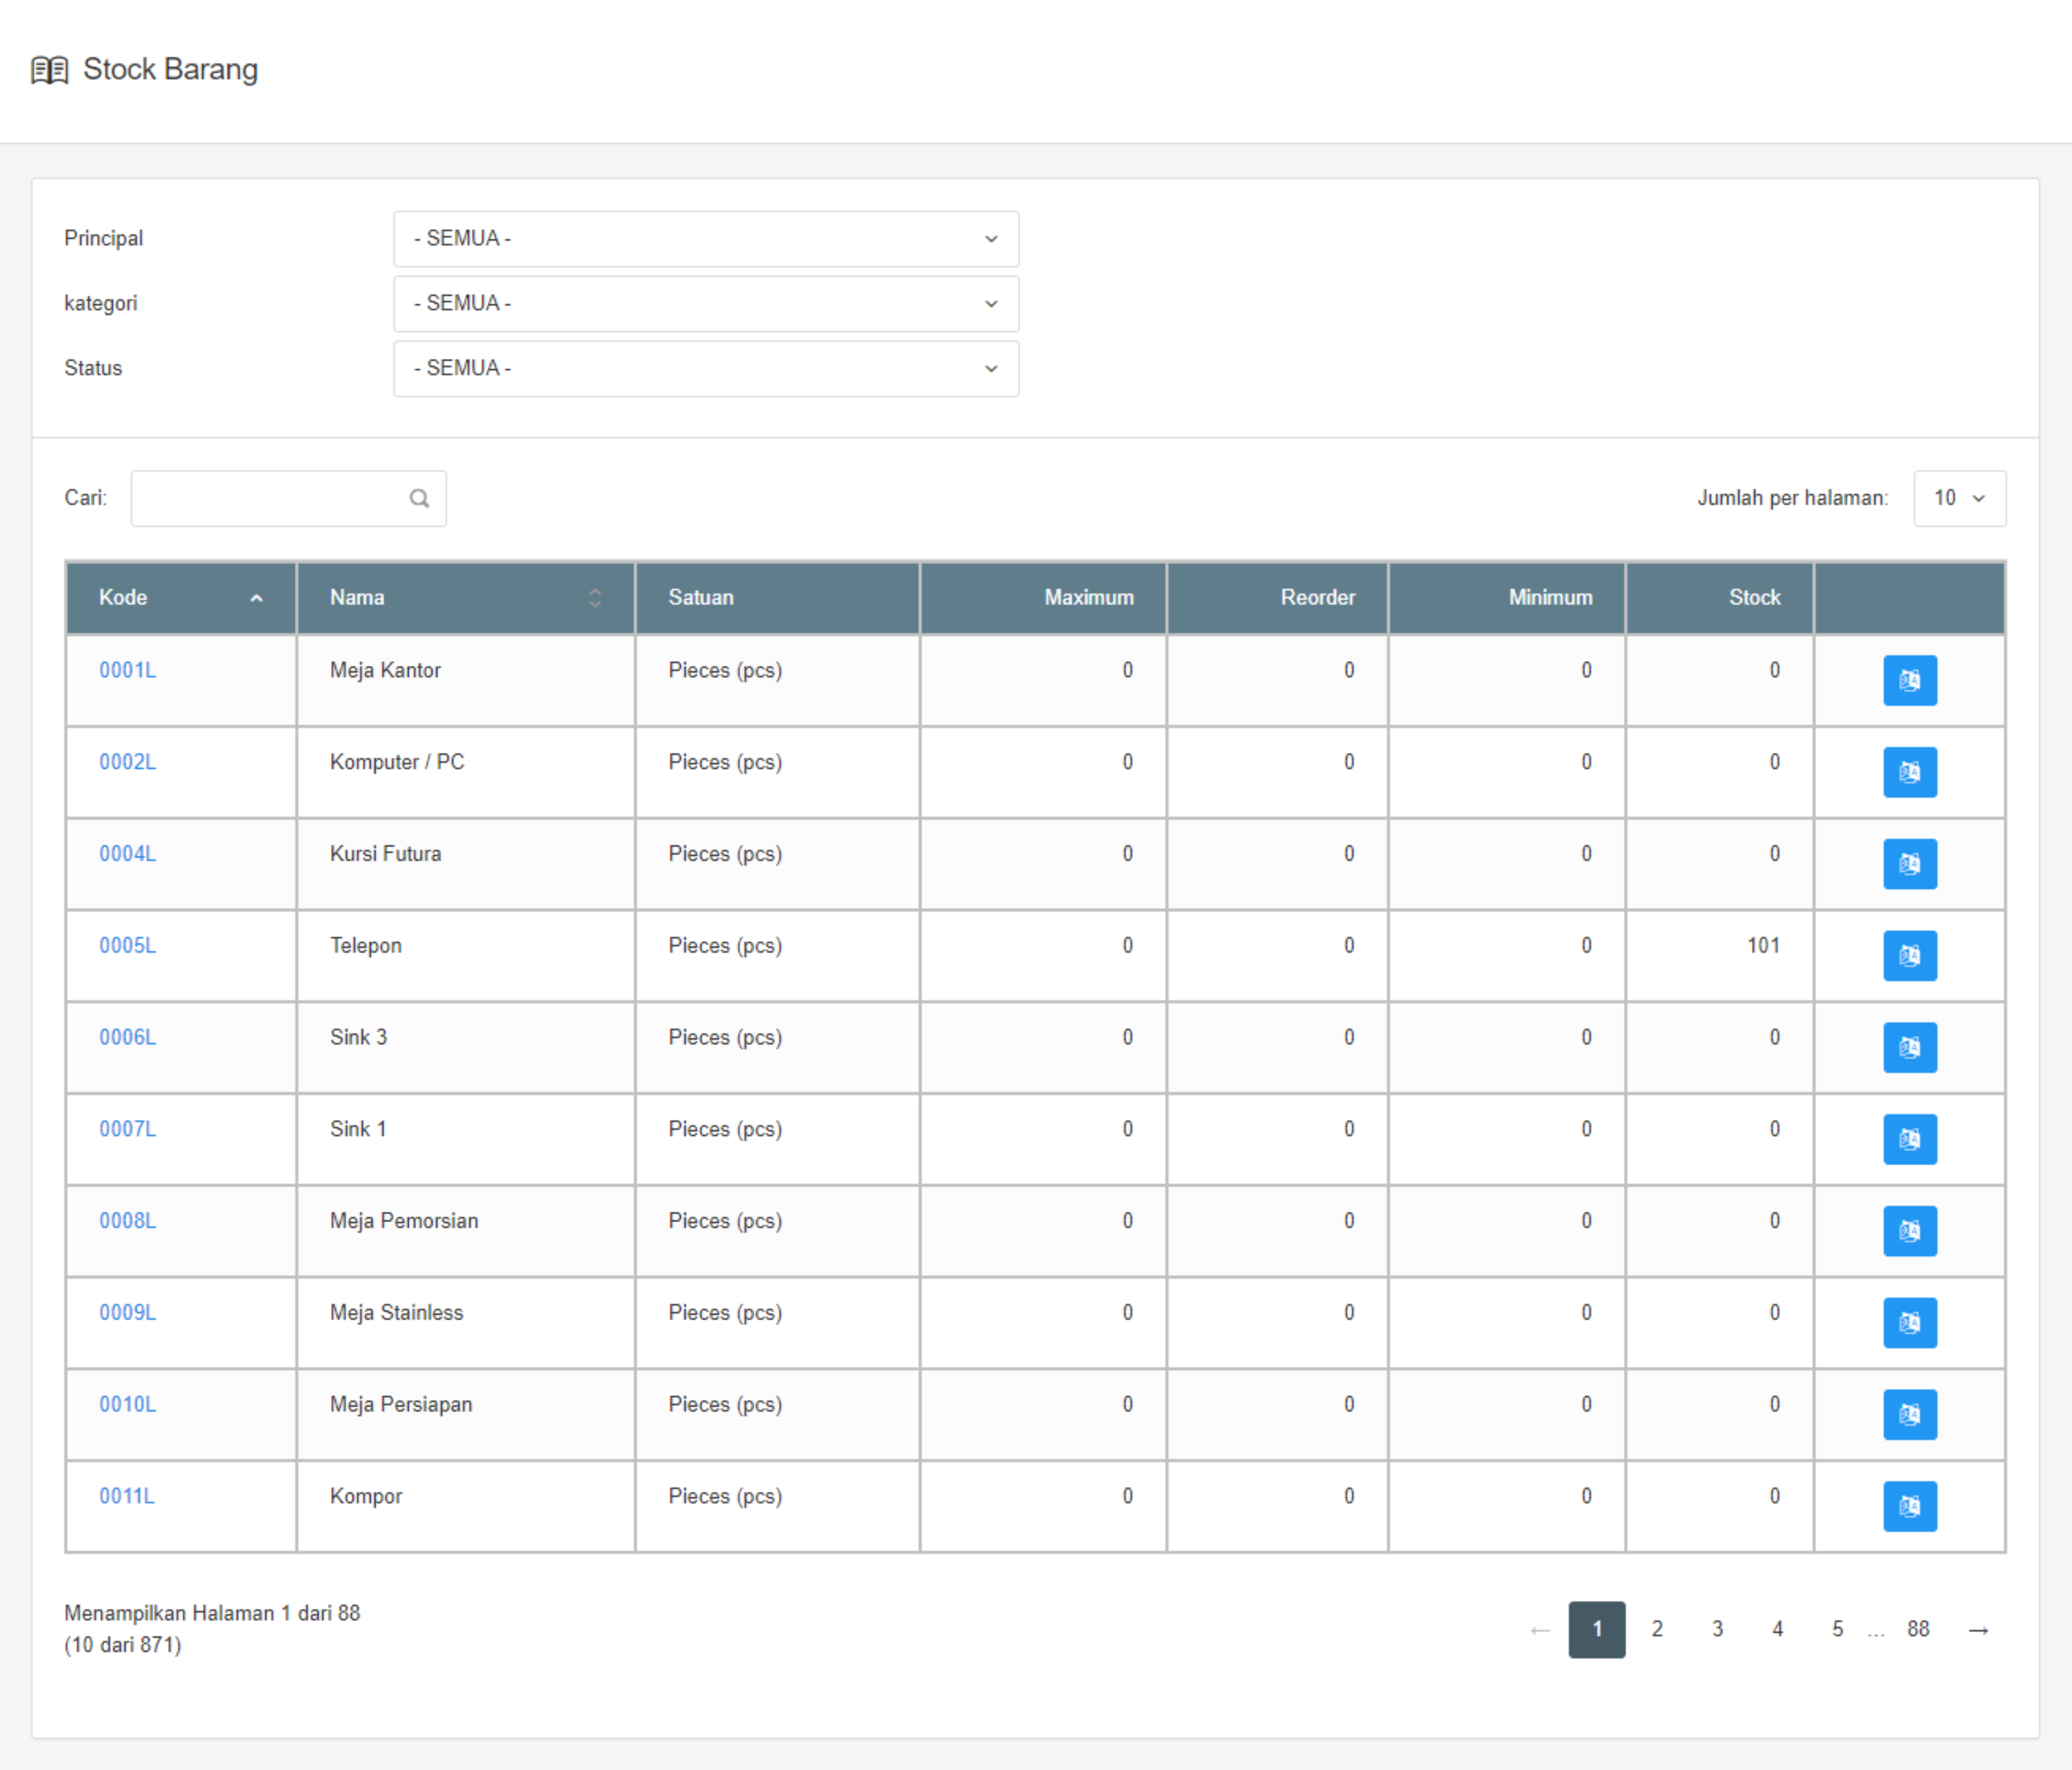The image size is (2072, 1770).
Task: Open stock card icon for Sink 3
Action: point(1909,1047)
